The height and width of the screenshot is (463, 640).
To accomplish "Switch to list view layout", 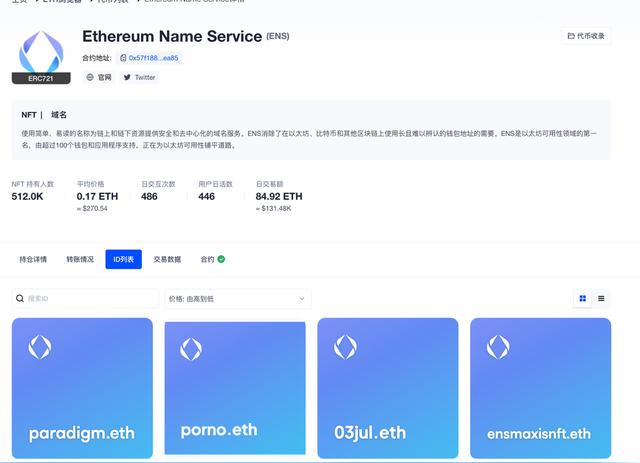I will (601, 298).
